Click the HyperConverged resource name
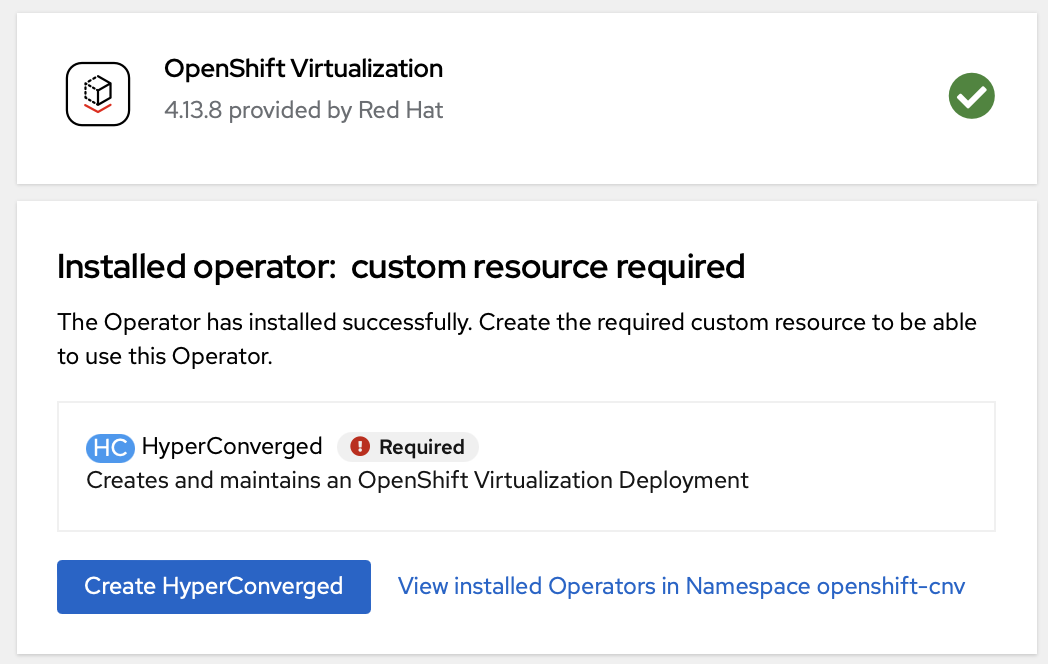 pos(232,446)
